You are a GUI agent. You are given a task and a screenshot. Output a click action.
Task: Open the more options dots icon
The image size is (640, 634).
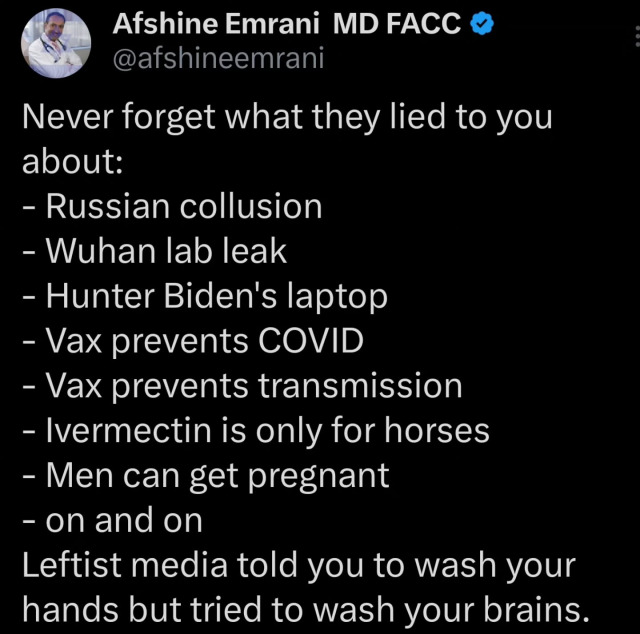click(637, 37)
